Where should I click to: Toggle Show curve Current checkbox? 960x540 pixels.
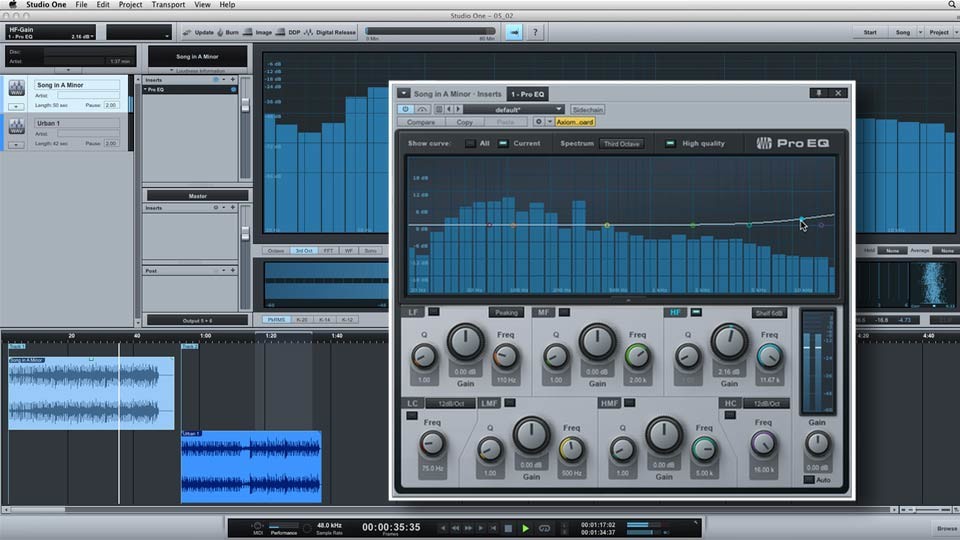[503, 143]
